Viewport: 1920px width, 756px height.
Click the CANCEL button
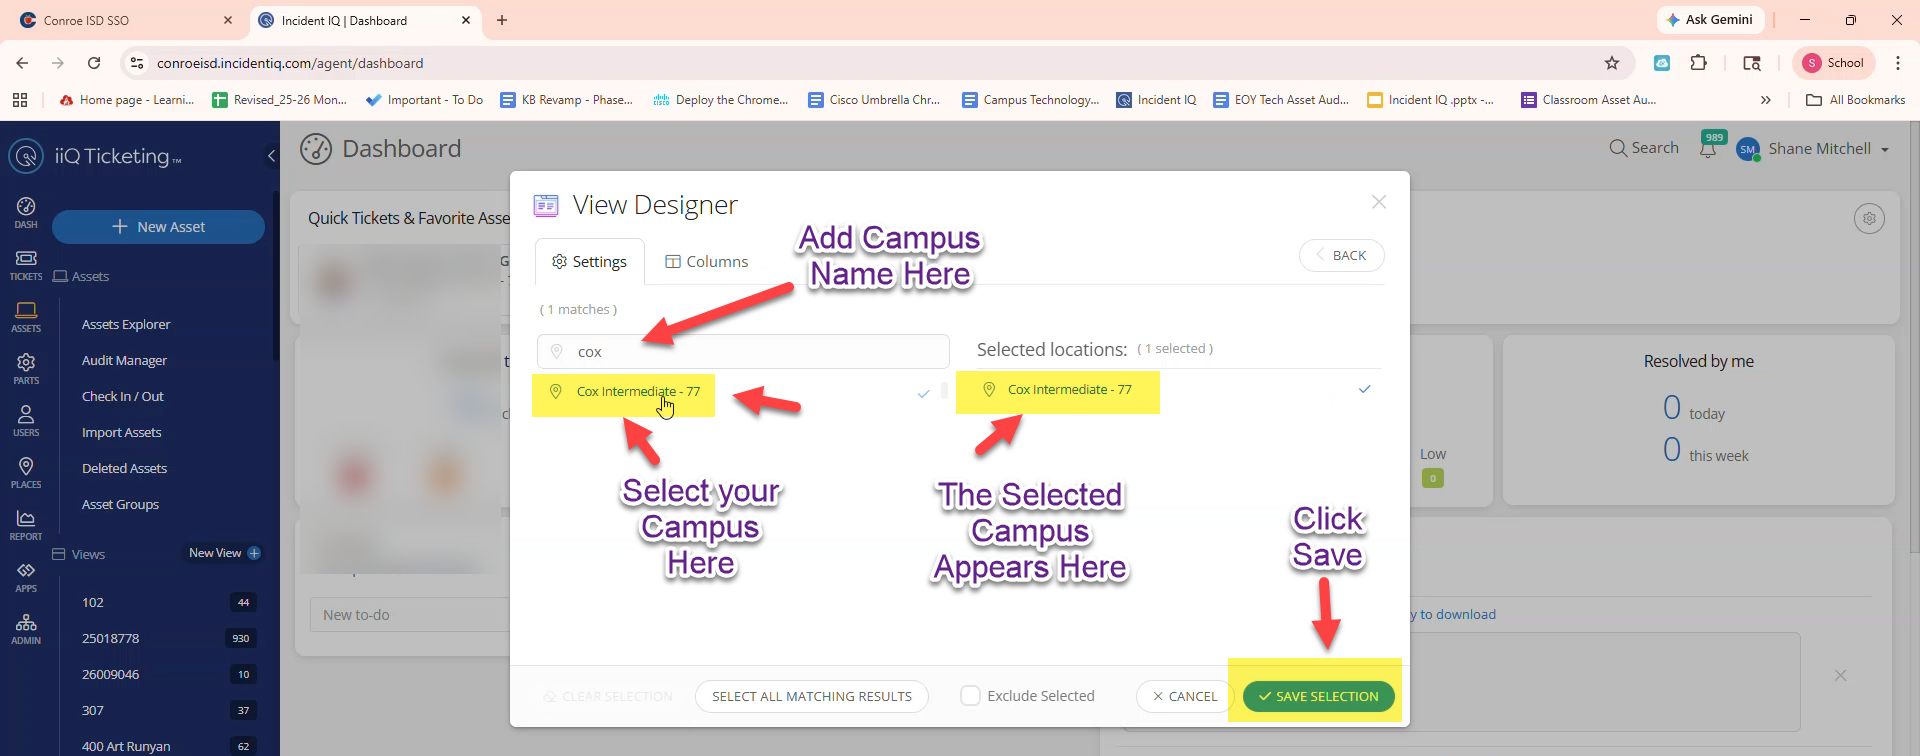(x=1185, y=696)
